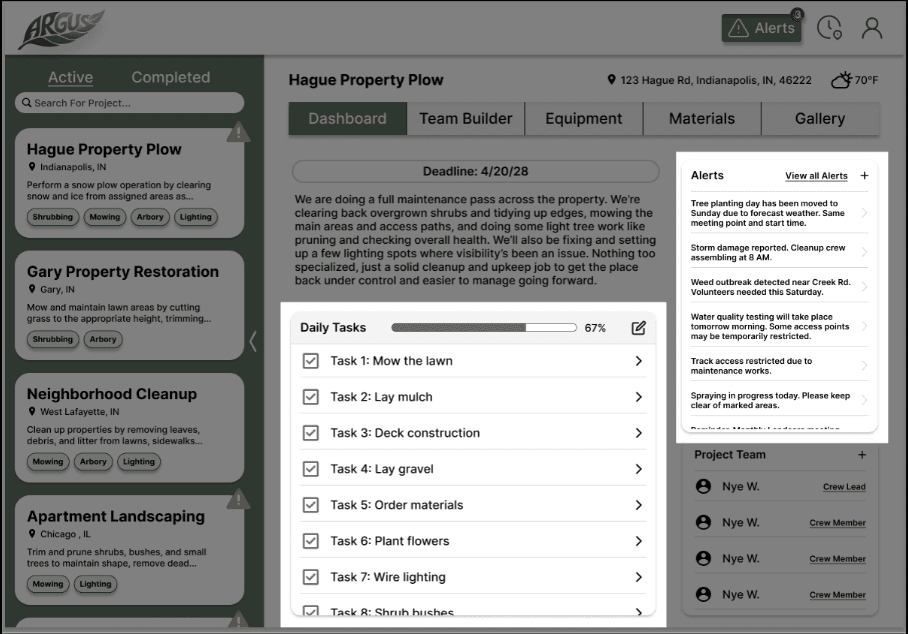Click the Argus leaf logo
908x634 pixels.
click(61, 29)
